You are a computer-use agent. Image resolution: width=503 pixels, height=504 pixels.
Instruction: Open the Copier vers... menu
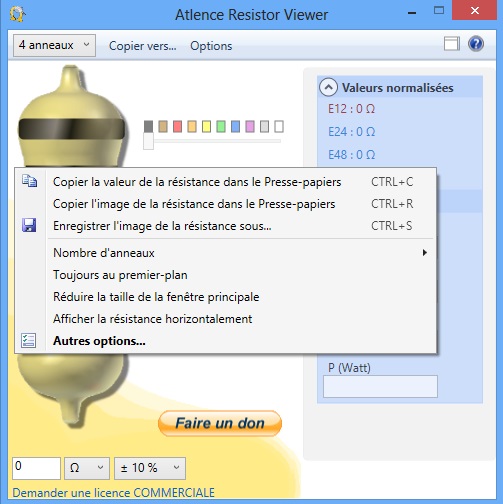coord(143,46)
